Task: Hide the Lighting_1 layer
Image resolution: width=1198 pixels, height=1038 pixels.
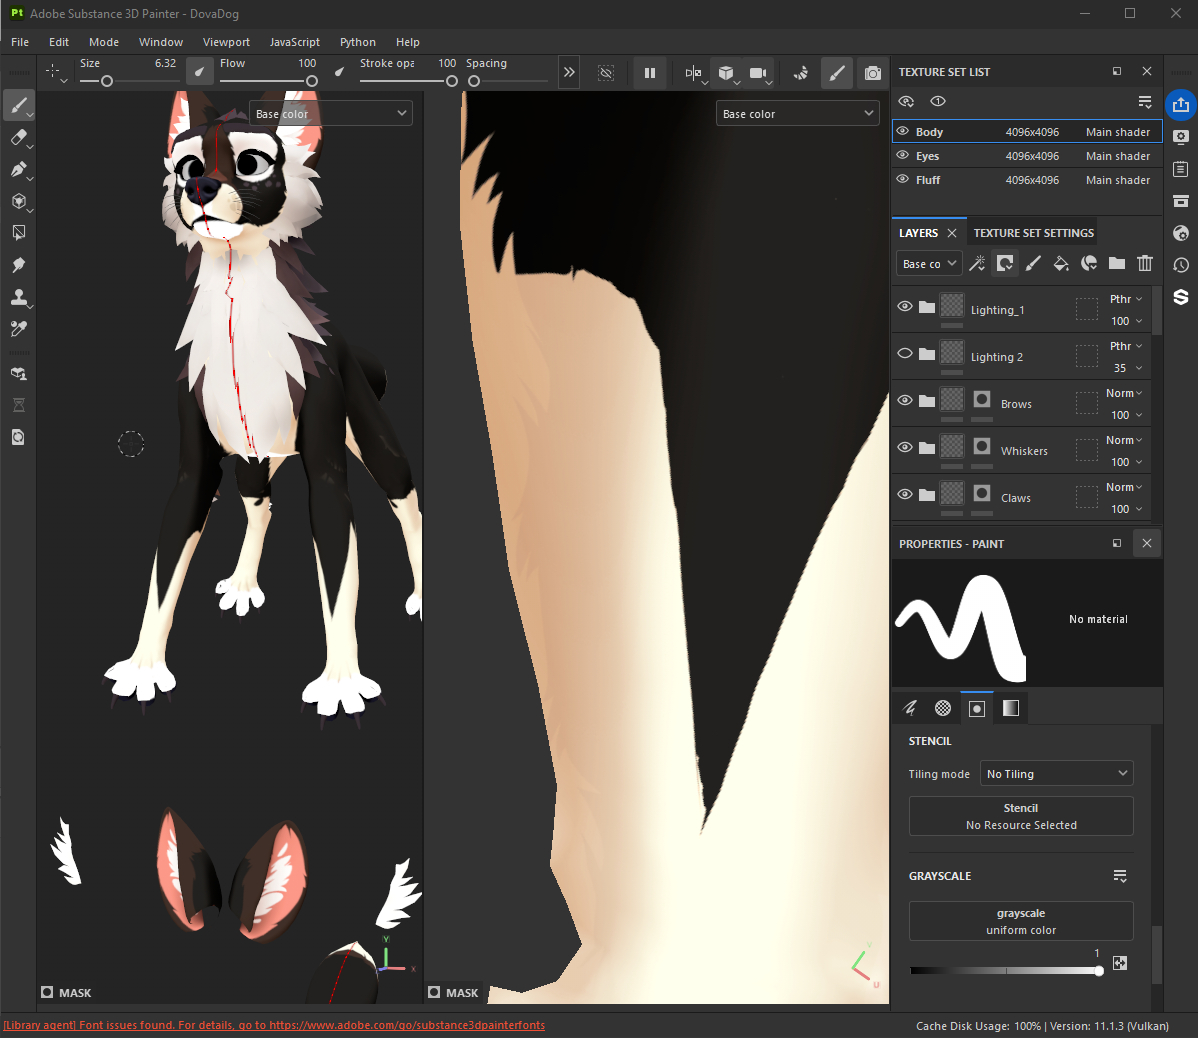Action: coord(905,307)
